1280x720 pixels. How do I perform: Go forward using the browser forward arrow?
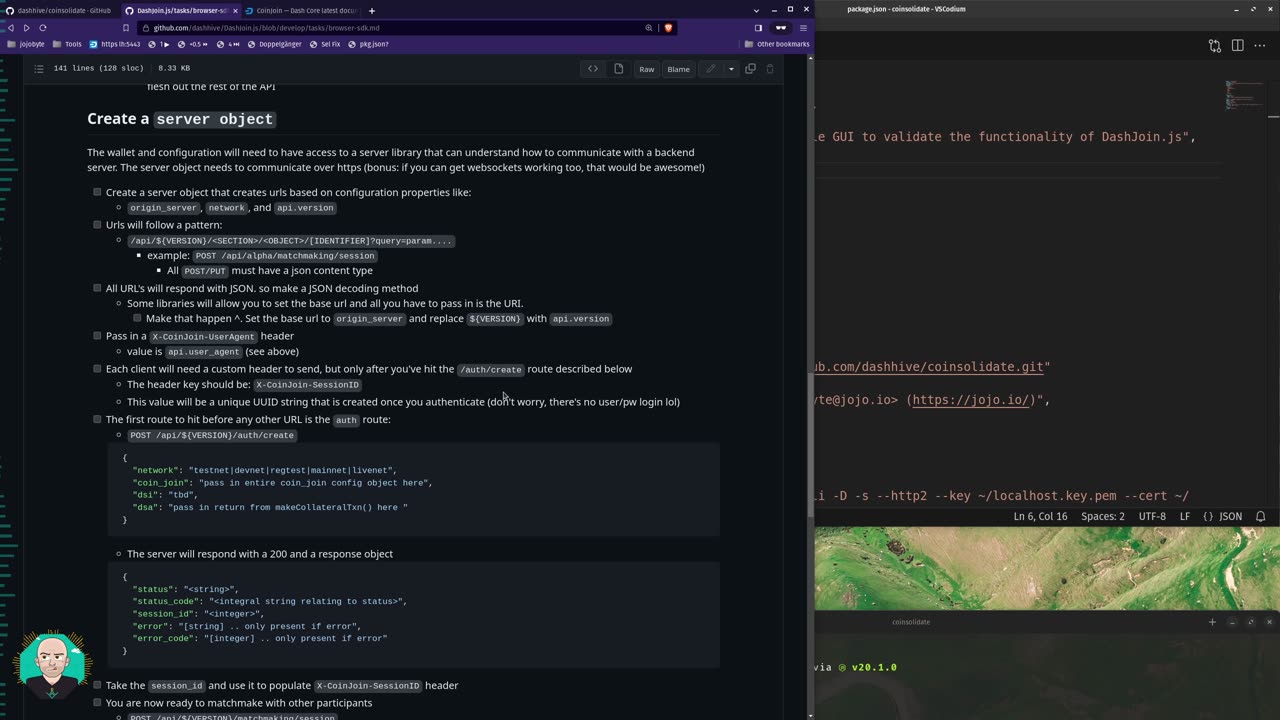(27, 28)
